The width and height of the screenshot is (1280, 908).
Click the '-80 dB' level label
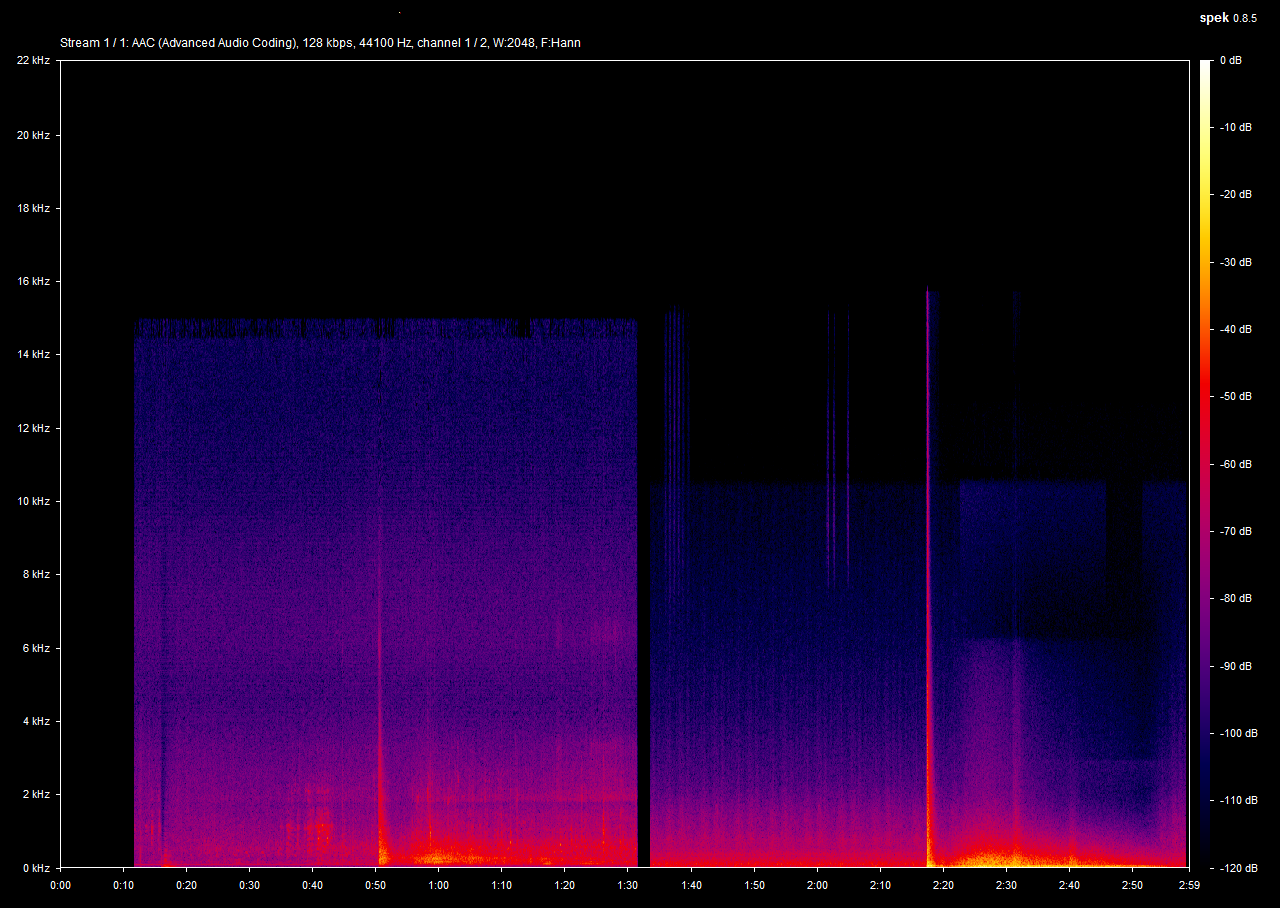click(x=1235, y=598)
